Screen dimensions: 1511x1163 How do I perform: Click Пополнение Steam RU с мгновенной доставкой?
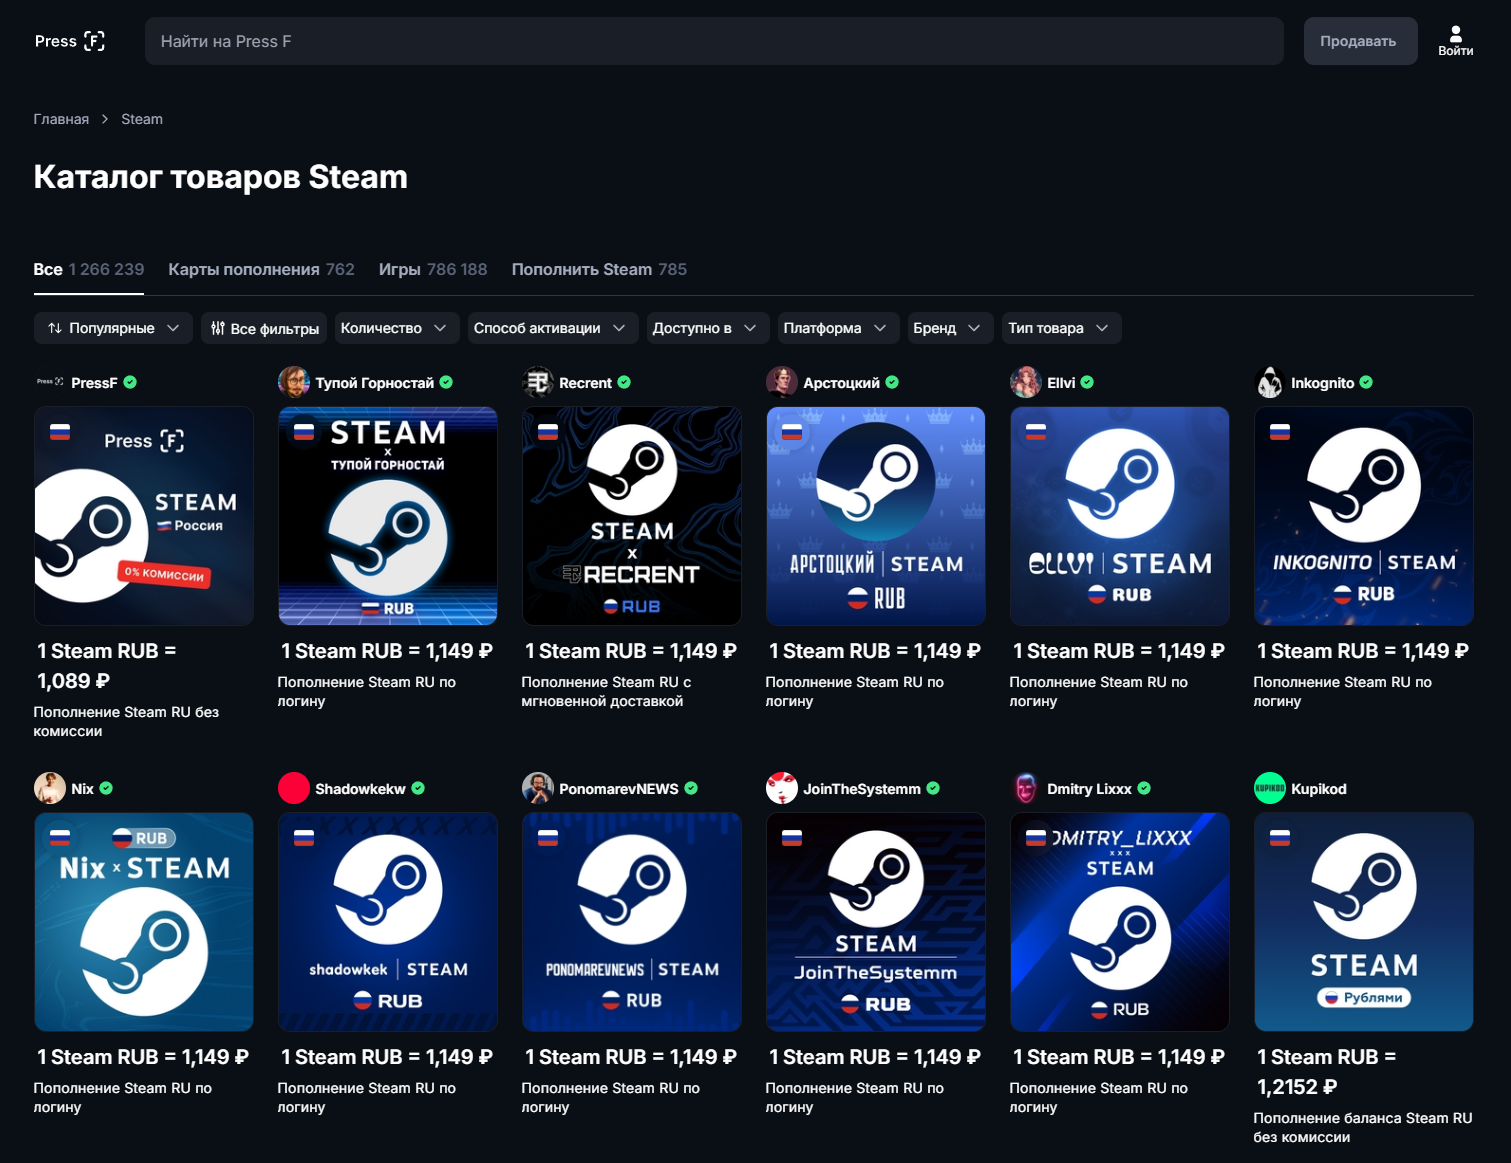coord(606,691)
